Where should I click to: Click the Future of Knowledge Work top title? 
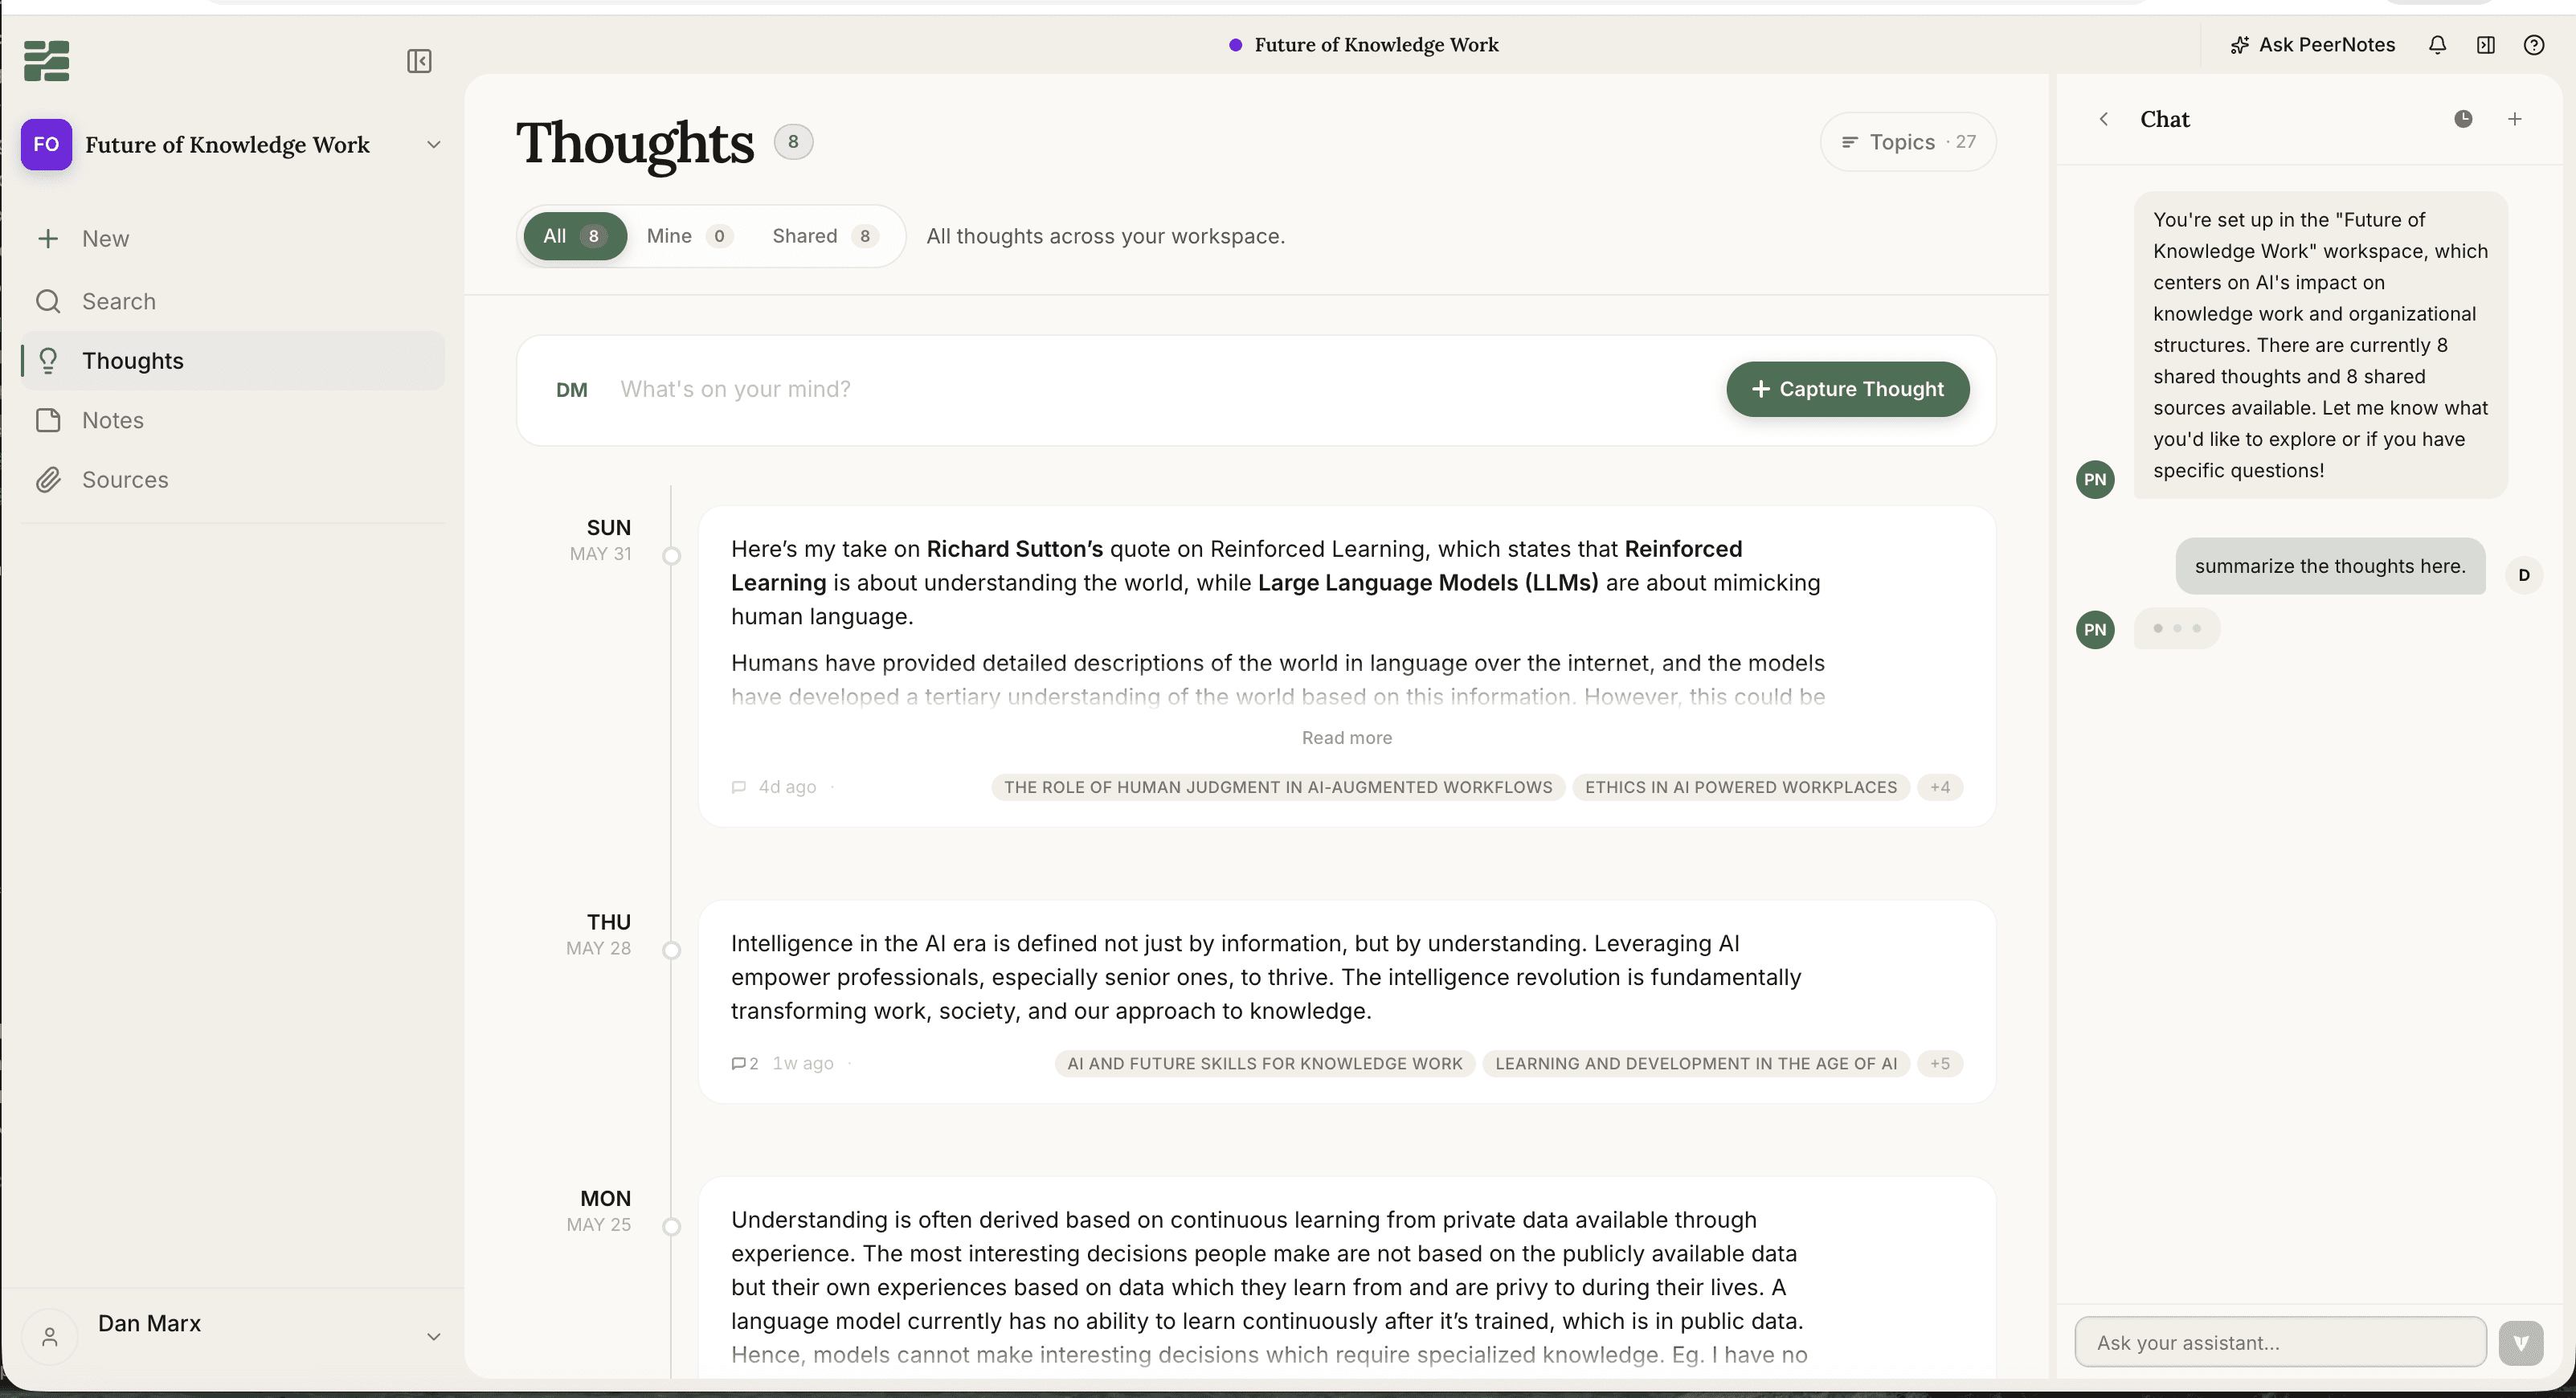(x=1376, y=44)
